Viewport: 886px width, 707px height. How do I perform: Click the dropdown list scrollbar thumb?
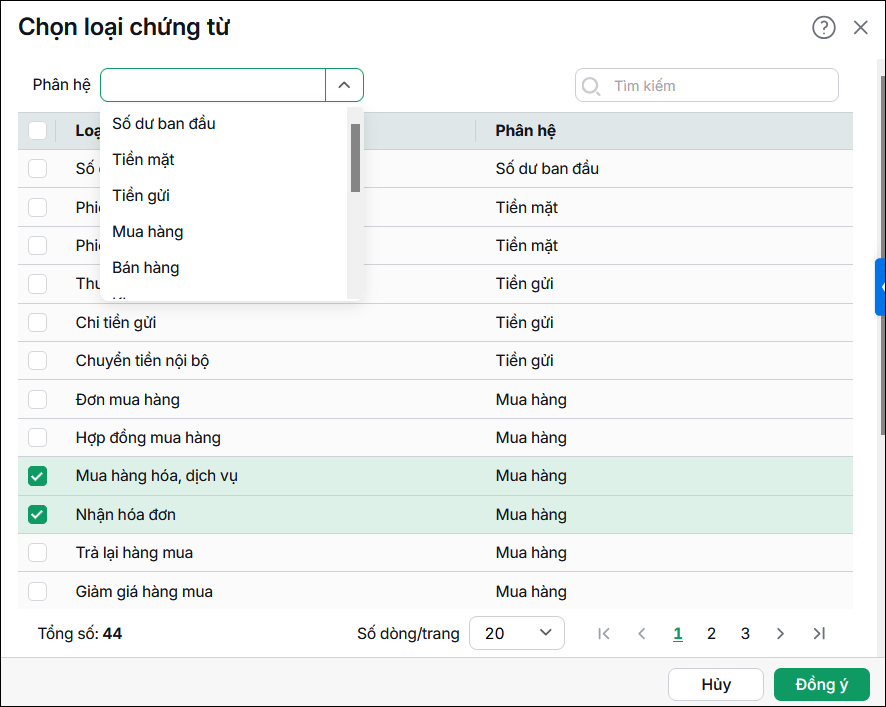tap(355, 158)
